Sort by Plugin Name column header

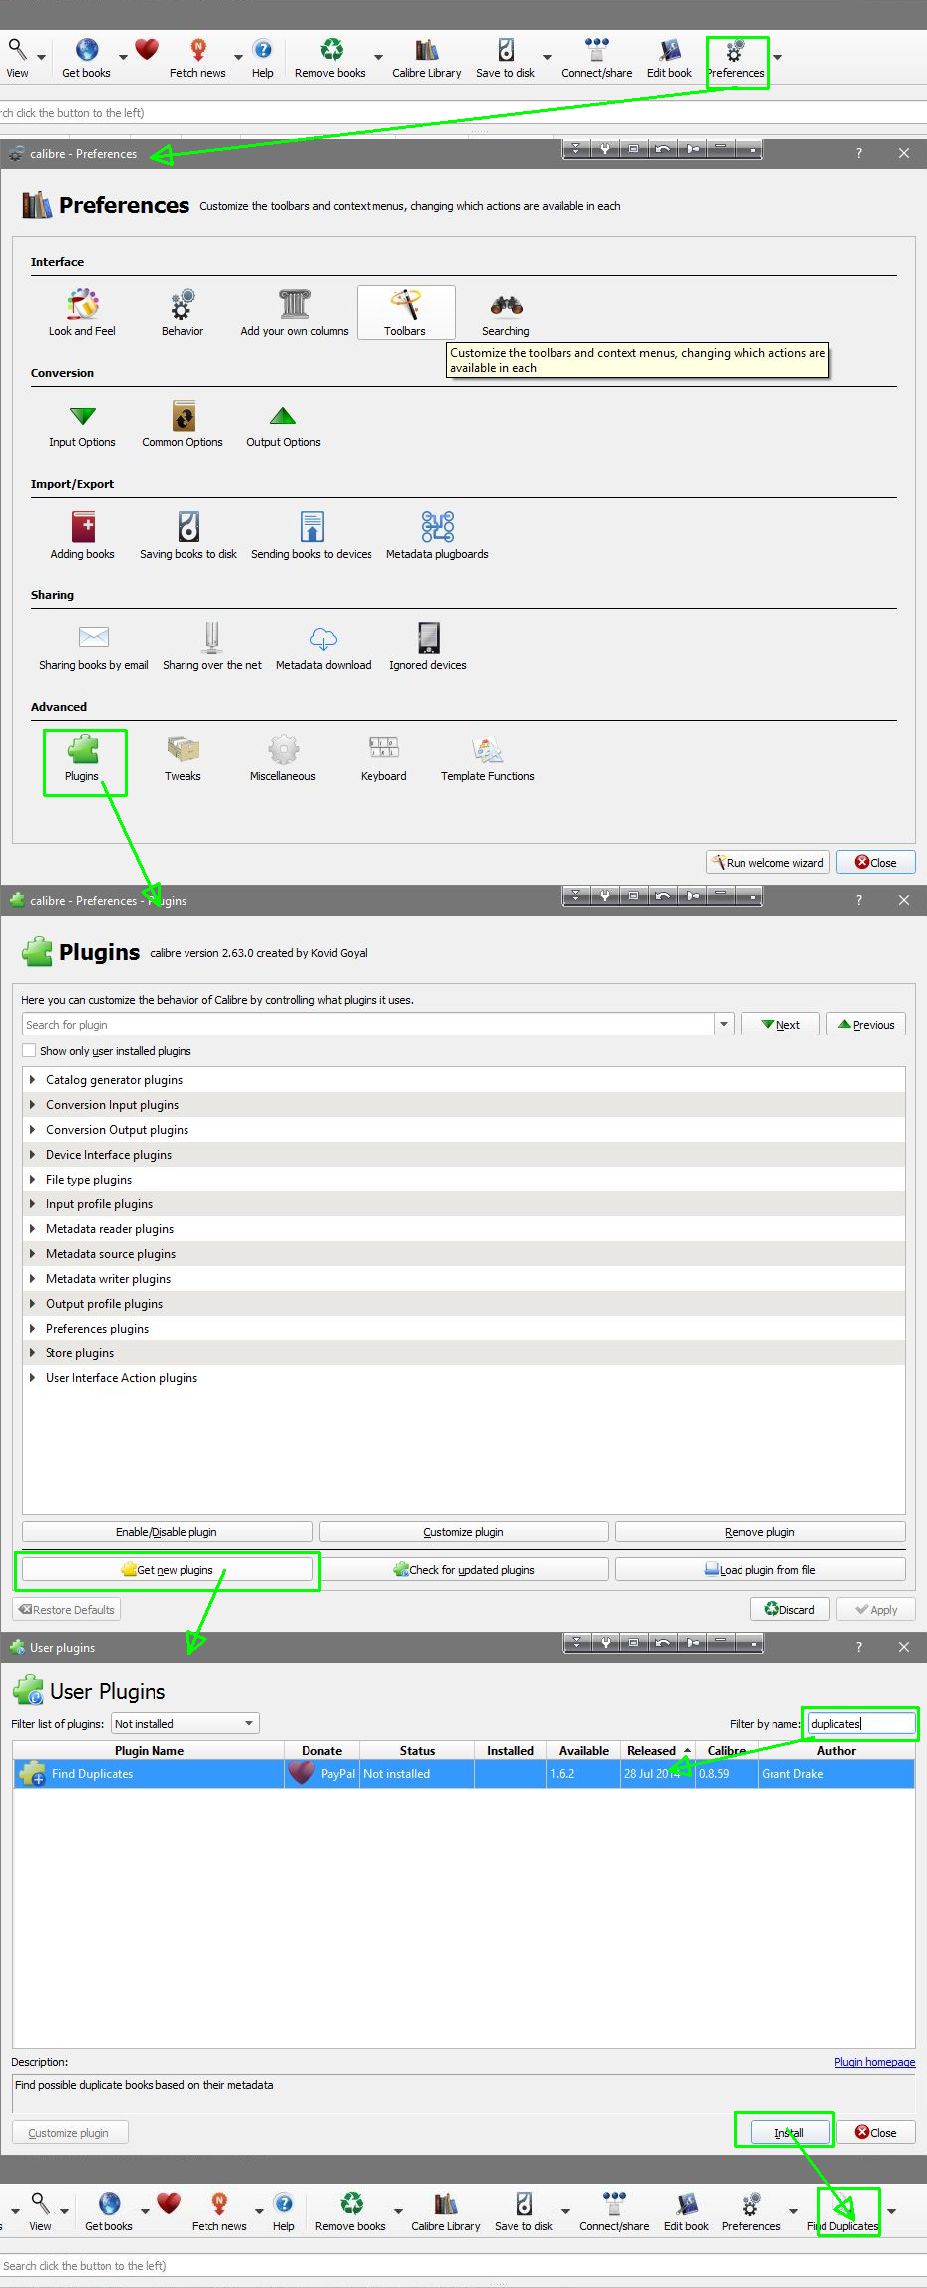tap(149, 1750)
